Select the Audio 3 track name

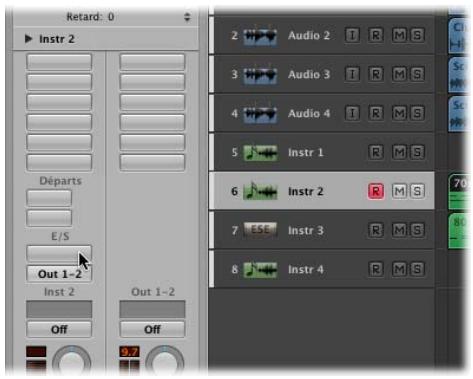click(x=309, y=74)
